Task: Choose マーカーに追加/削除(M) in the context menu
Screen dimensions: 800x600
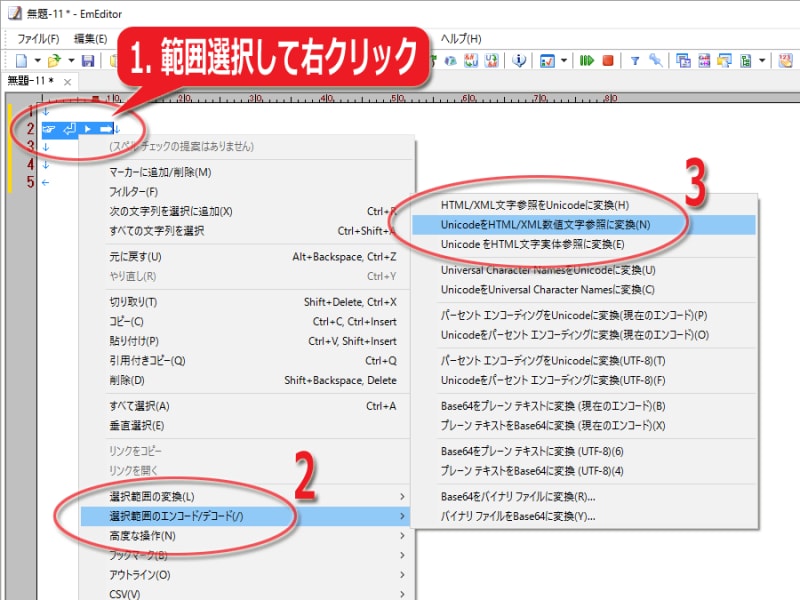Action: point(246,172)
